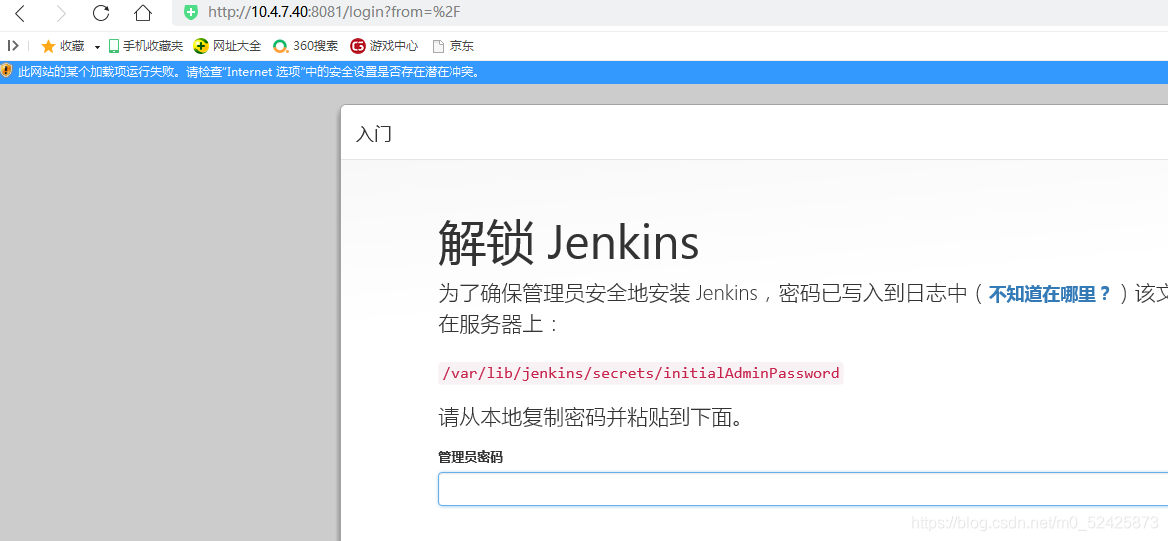Open 360搜索 bookmark

pyautogui.click(x=305, y=46)
